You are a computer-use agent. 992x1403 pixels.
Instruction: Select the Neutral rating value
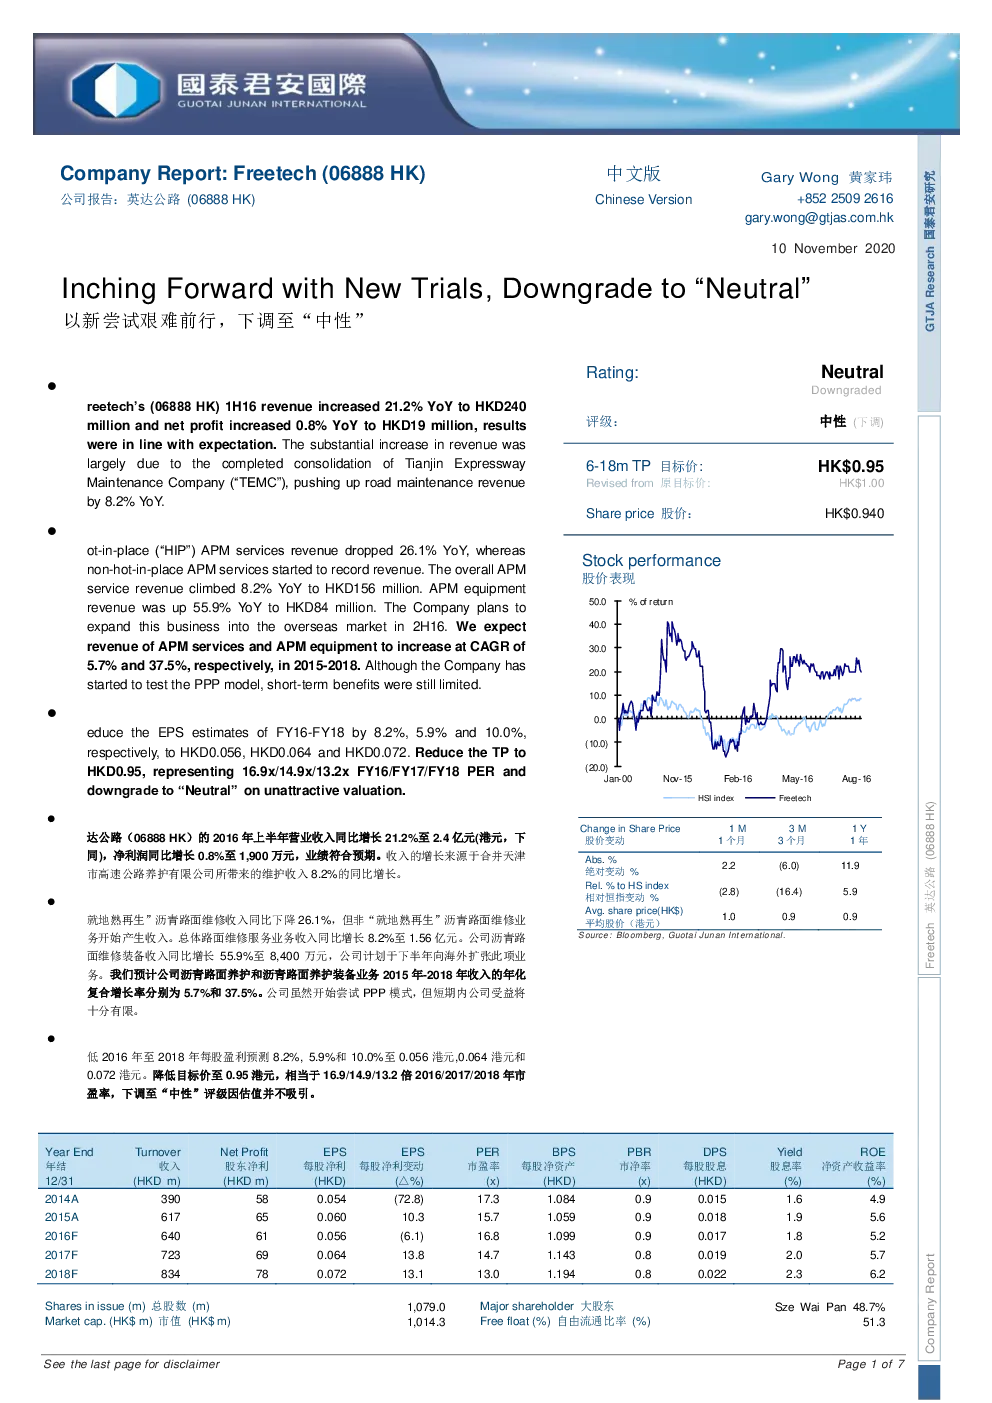(x=852, y=371)
